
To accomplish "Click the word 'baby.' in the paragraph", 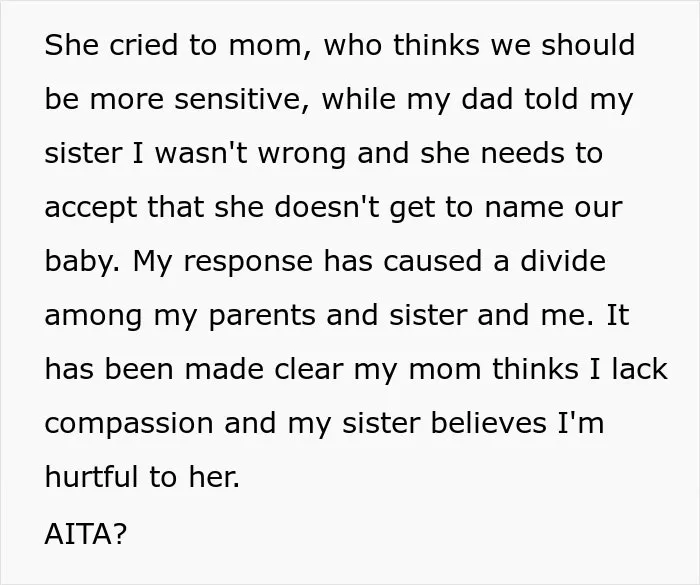I will tap(82, 263).
